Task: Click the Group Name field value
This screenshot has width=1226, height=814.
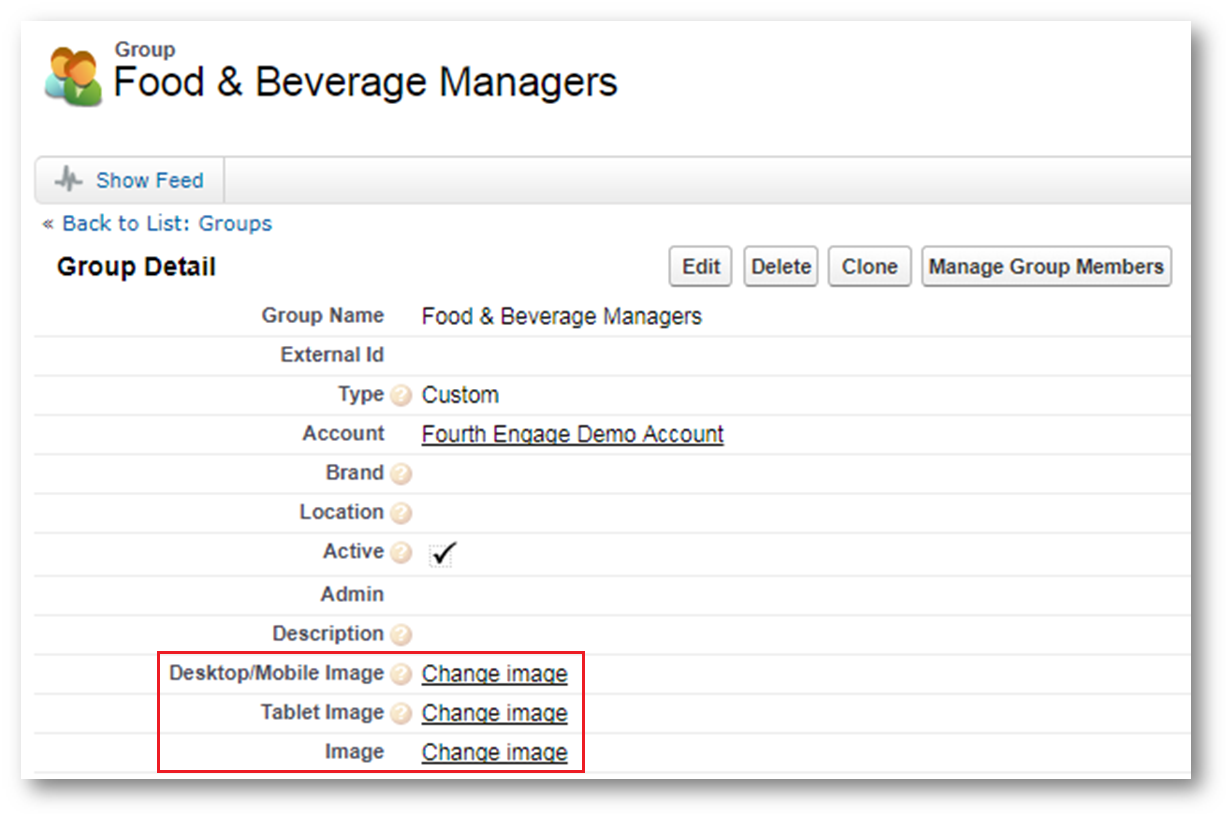Action: point(561,317)
